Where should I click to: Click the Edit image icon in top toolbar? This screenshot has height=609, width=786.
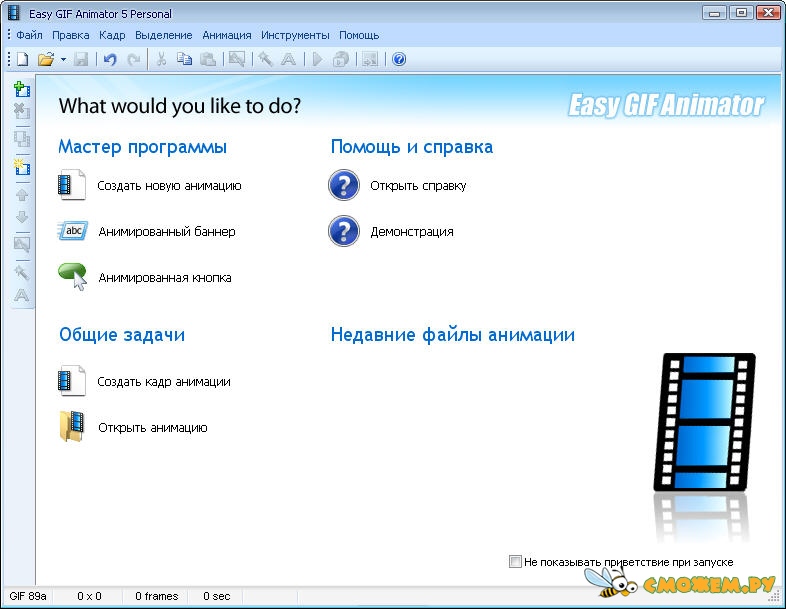point(237,59)
